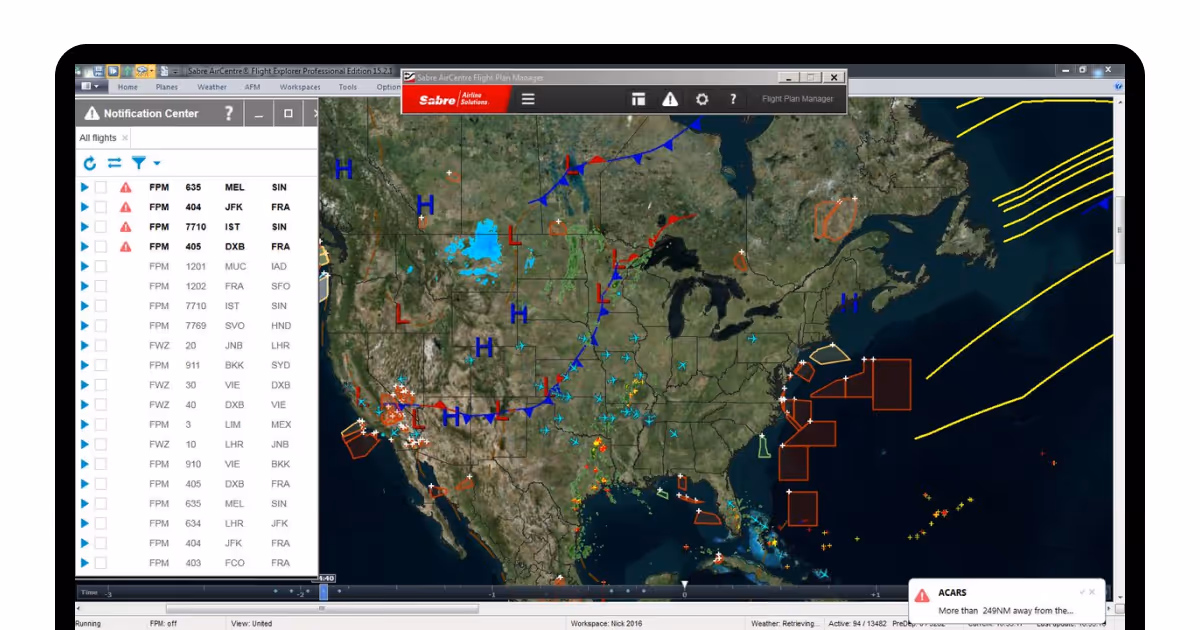The width and height of the screenshot is (1200, 630).
Task: Click the refresh icon in Notification Center
Action: pyautogui.click(x=89, y=163)
